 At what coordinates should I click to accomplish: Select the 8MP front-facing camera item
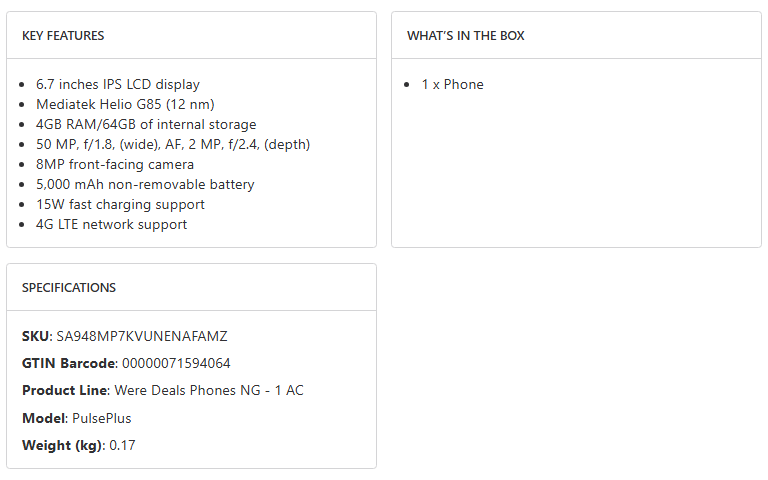click(115, 165)
